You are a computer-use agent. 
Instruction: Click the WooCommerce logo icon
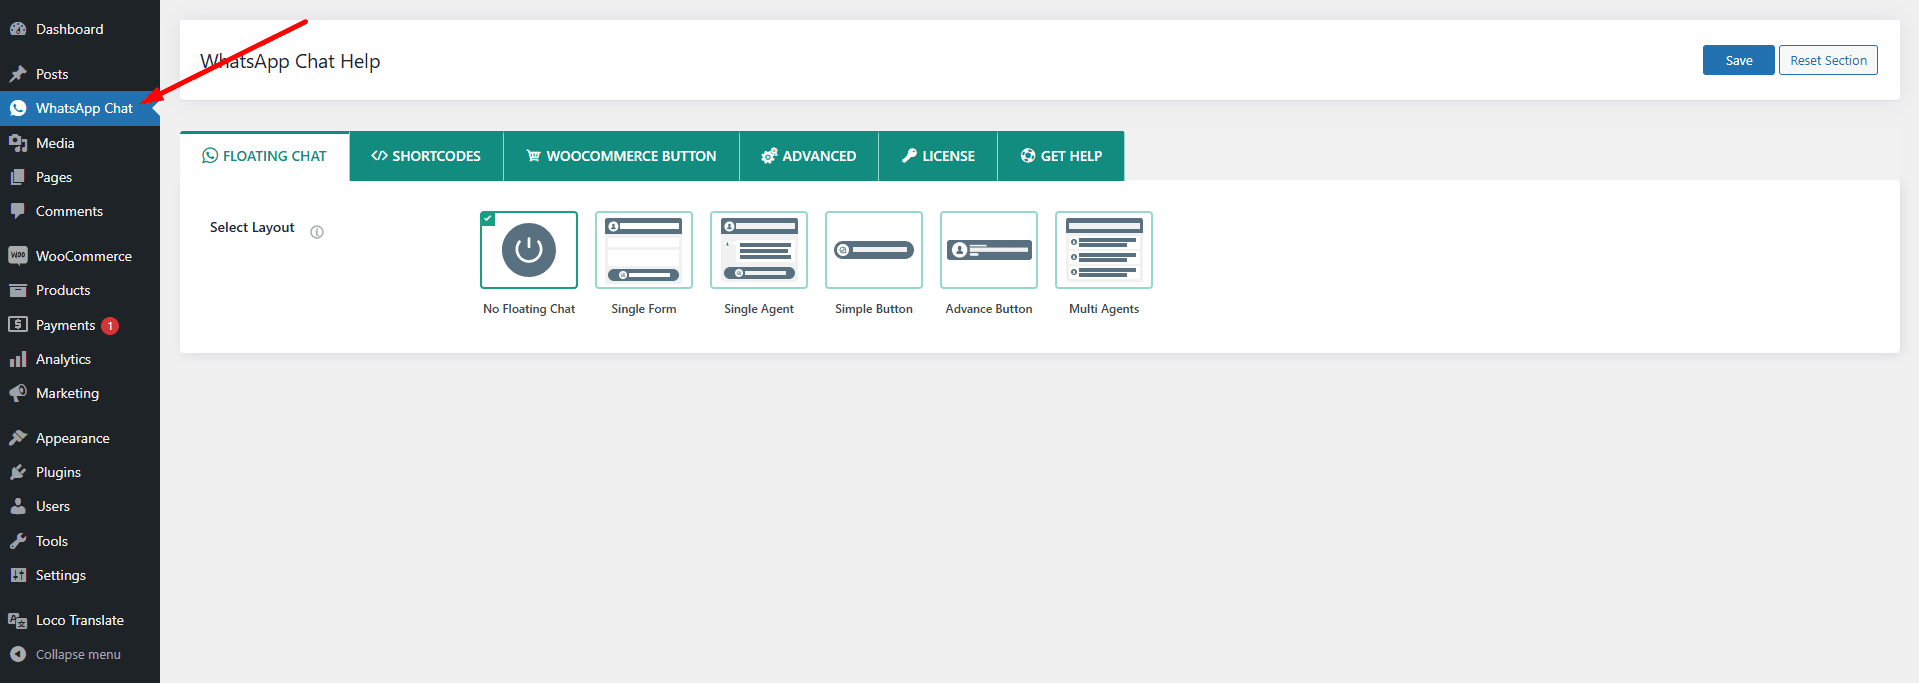(18, 256)
